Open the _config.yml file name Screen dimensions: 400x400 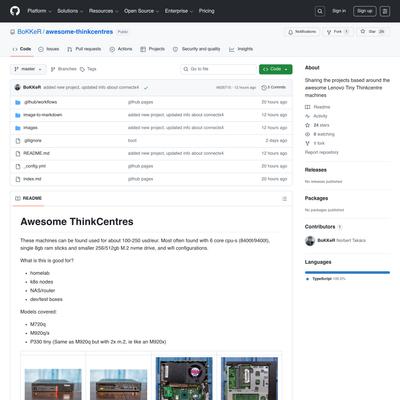[35, 166]
